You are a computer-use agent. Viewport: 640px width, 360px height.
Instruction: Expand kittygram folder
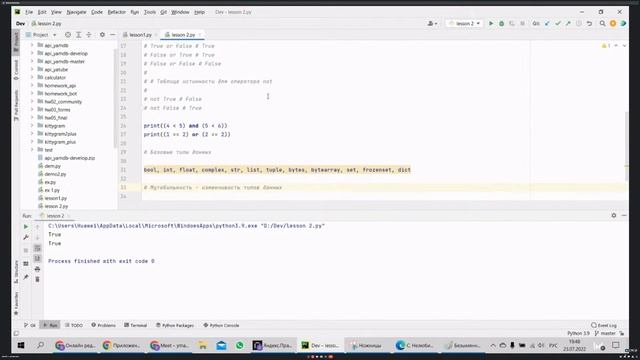(x=32, y=126)
